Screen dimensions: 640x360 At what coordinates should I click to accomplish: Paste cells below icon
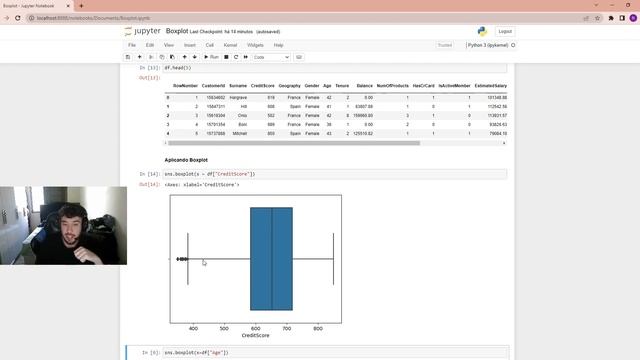[172, 57]
